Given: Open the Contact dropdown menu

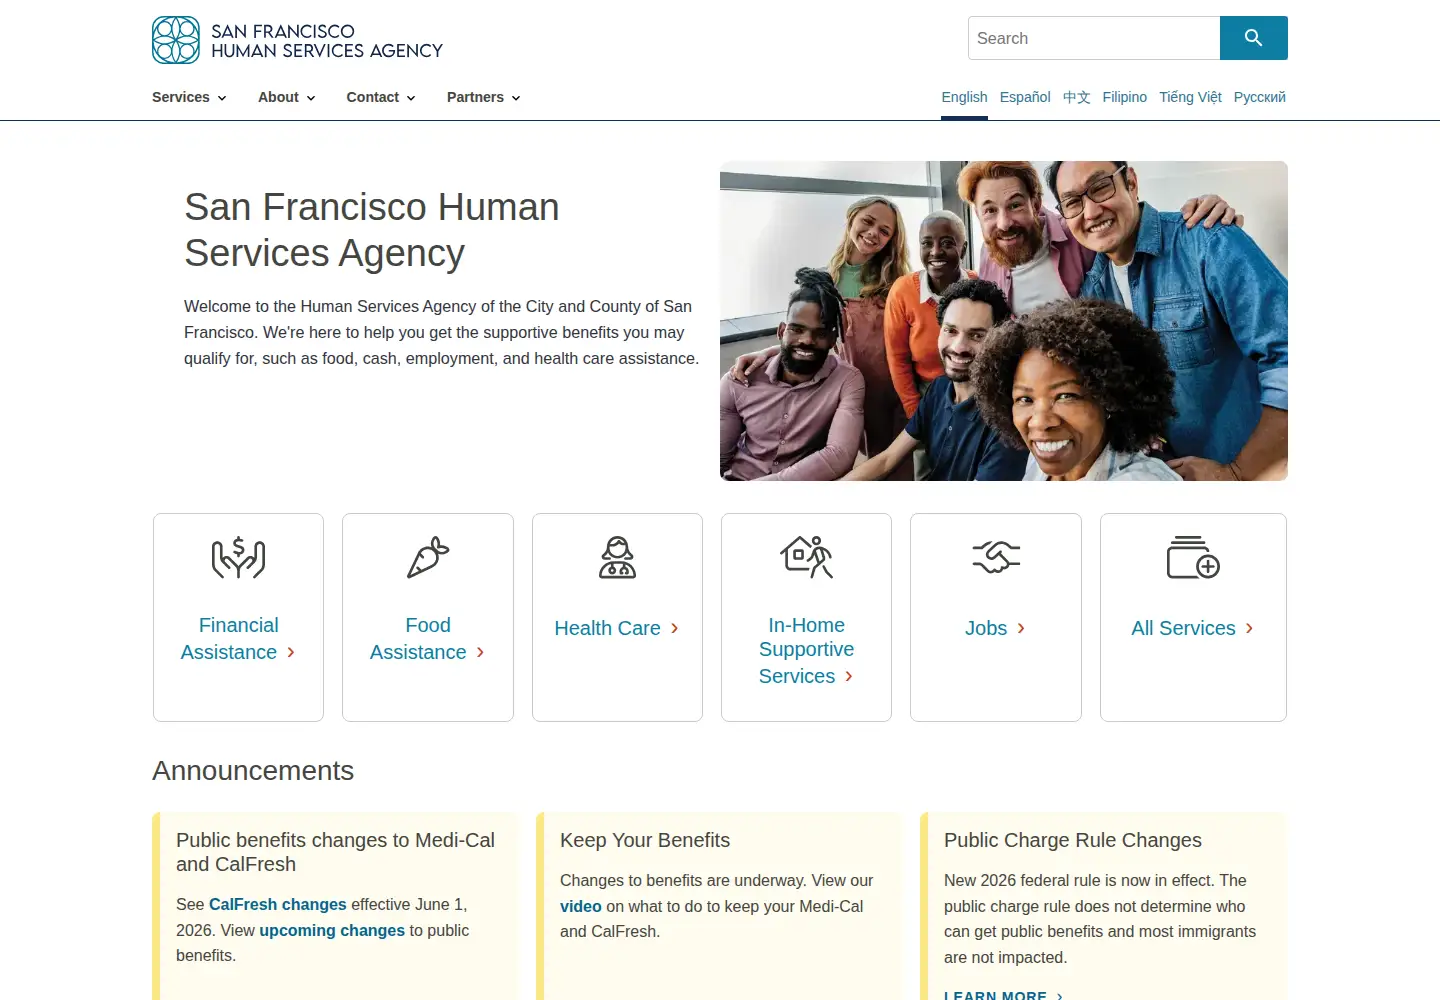Looking at the screenshot, I should pyautogui.click(x=381, y=97).
